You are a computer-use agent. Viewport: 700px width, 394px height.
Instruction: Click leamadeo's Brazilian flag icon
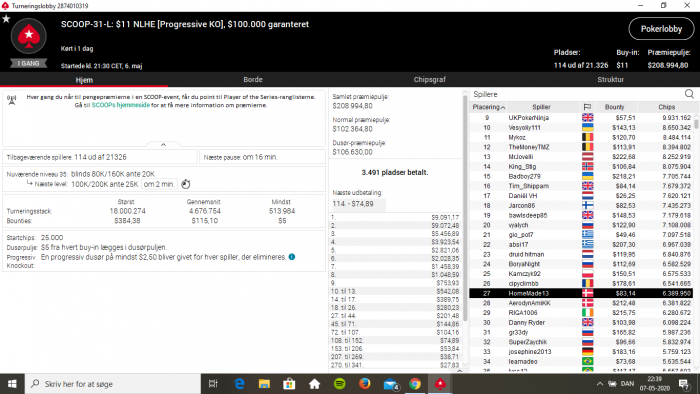coord(588,361)
